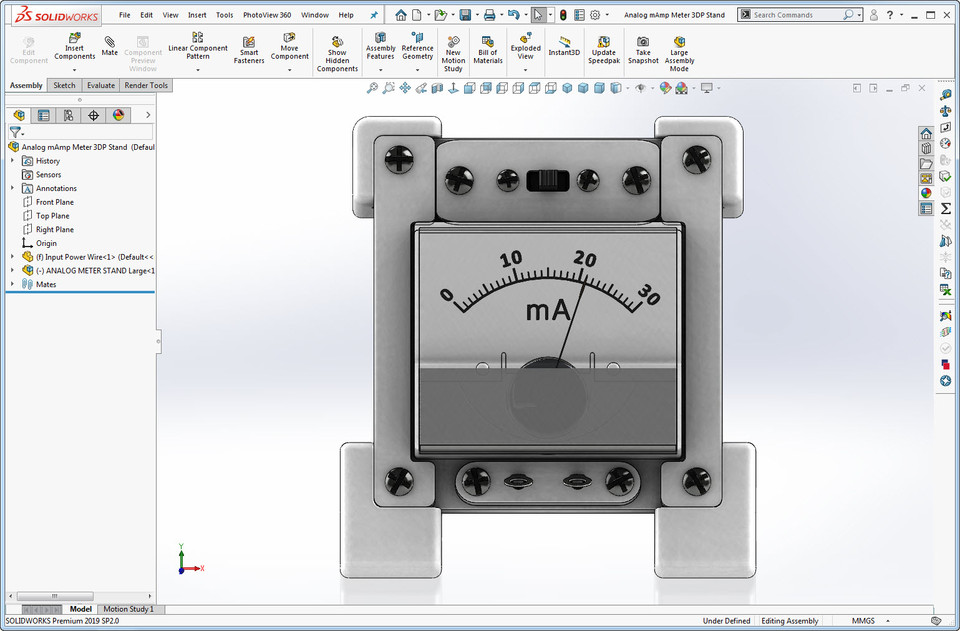Image resolution: width=960 pixels, height=631 pixels.
Task: Switch to the Motion Study 1 tab
Action: [x=129, y=608]
